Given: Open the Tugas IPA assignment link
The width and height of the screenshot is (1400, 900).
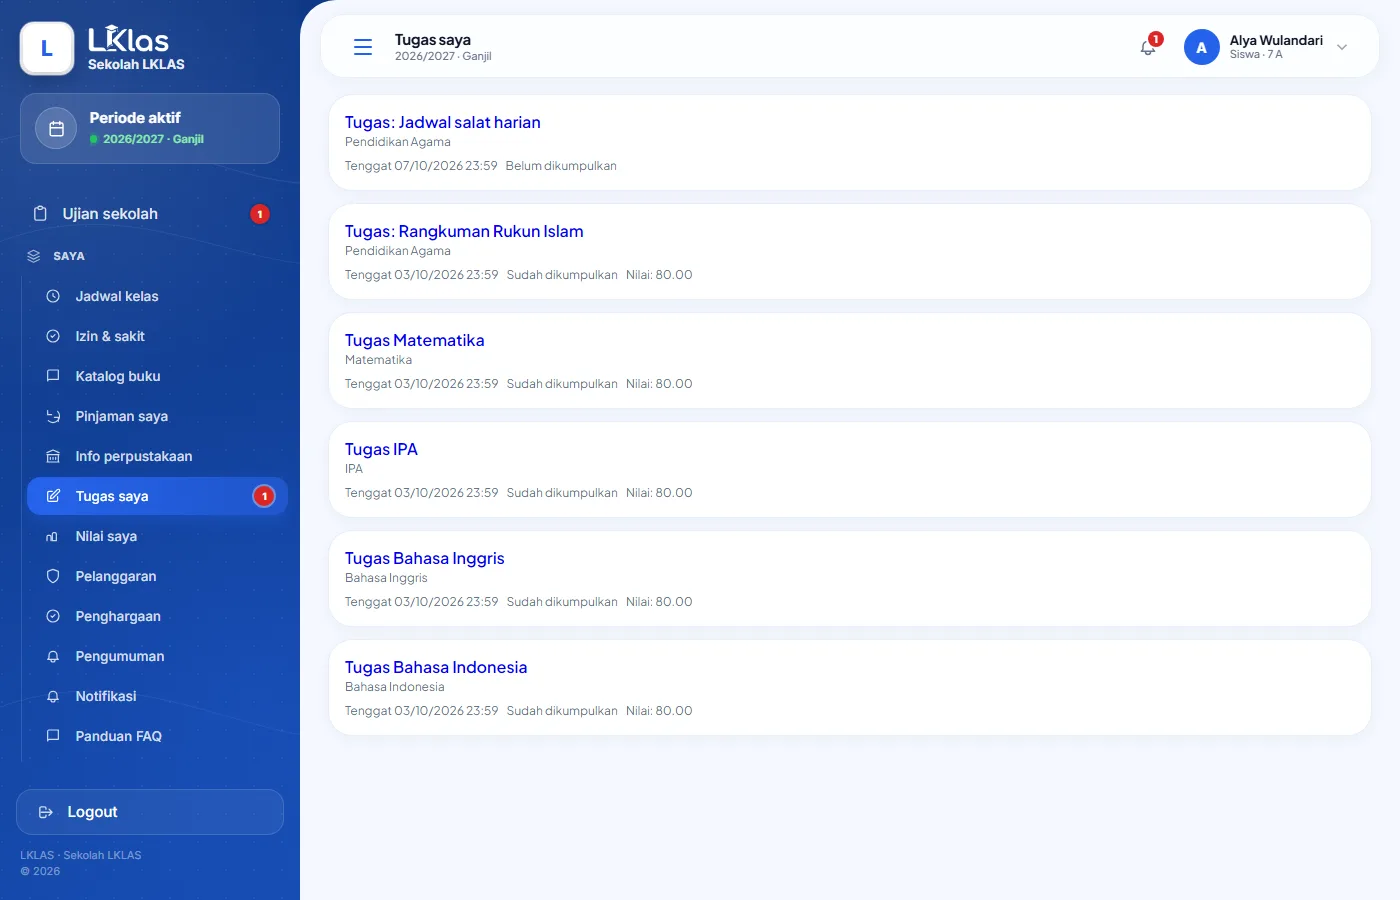Looking at the screenshot, I should 381,449.
